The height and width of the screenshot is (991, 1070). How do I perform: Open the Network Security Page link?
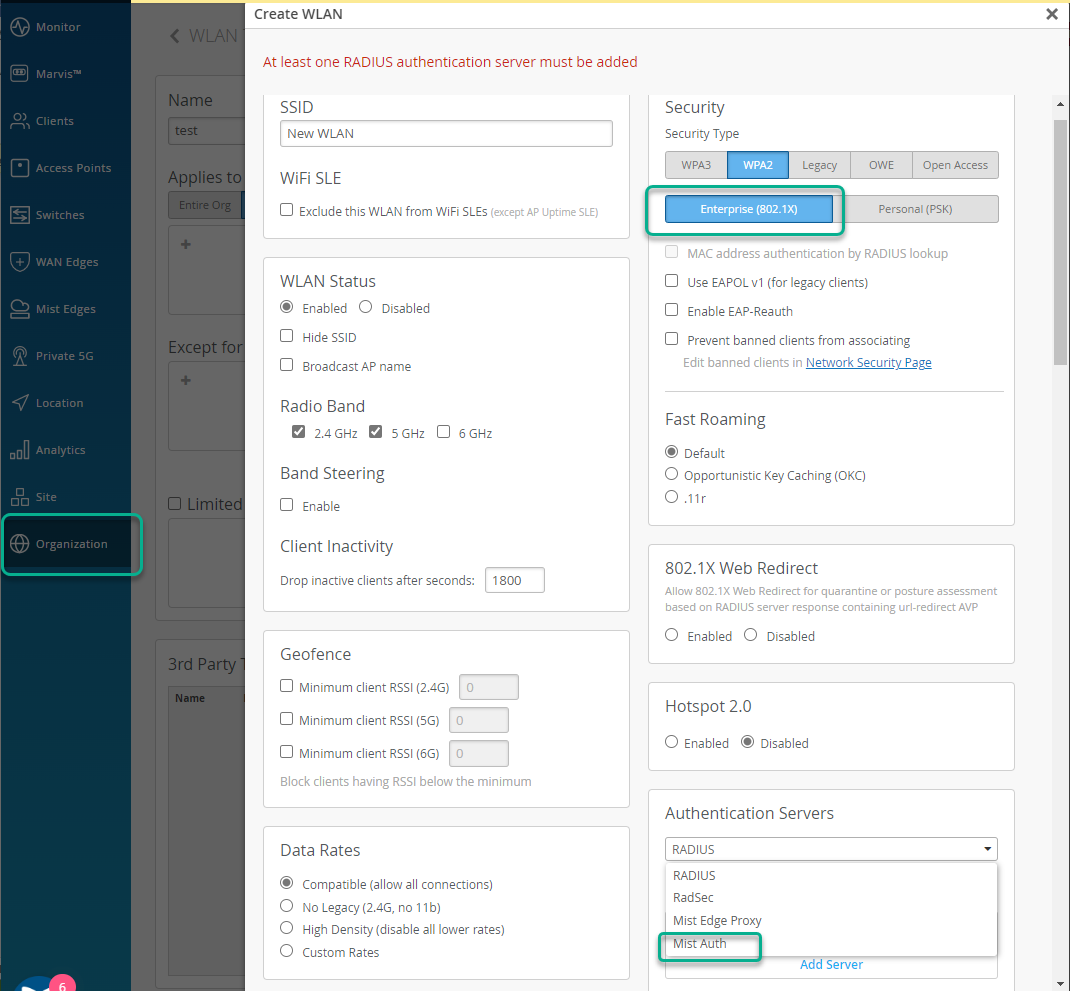tap(868, 363)
